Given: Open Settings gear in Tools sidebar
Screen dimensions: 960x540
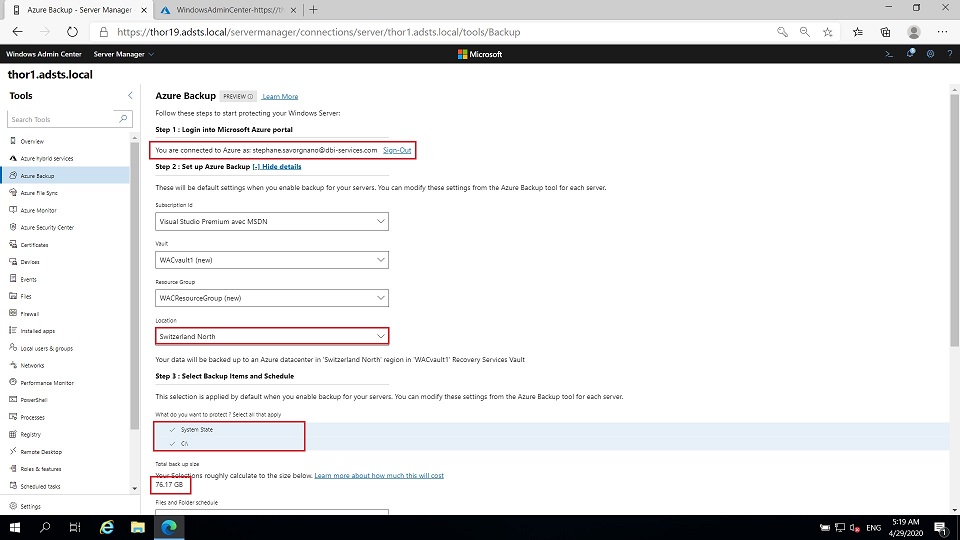Looking at the screenshot, I should tap(13, 506).
